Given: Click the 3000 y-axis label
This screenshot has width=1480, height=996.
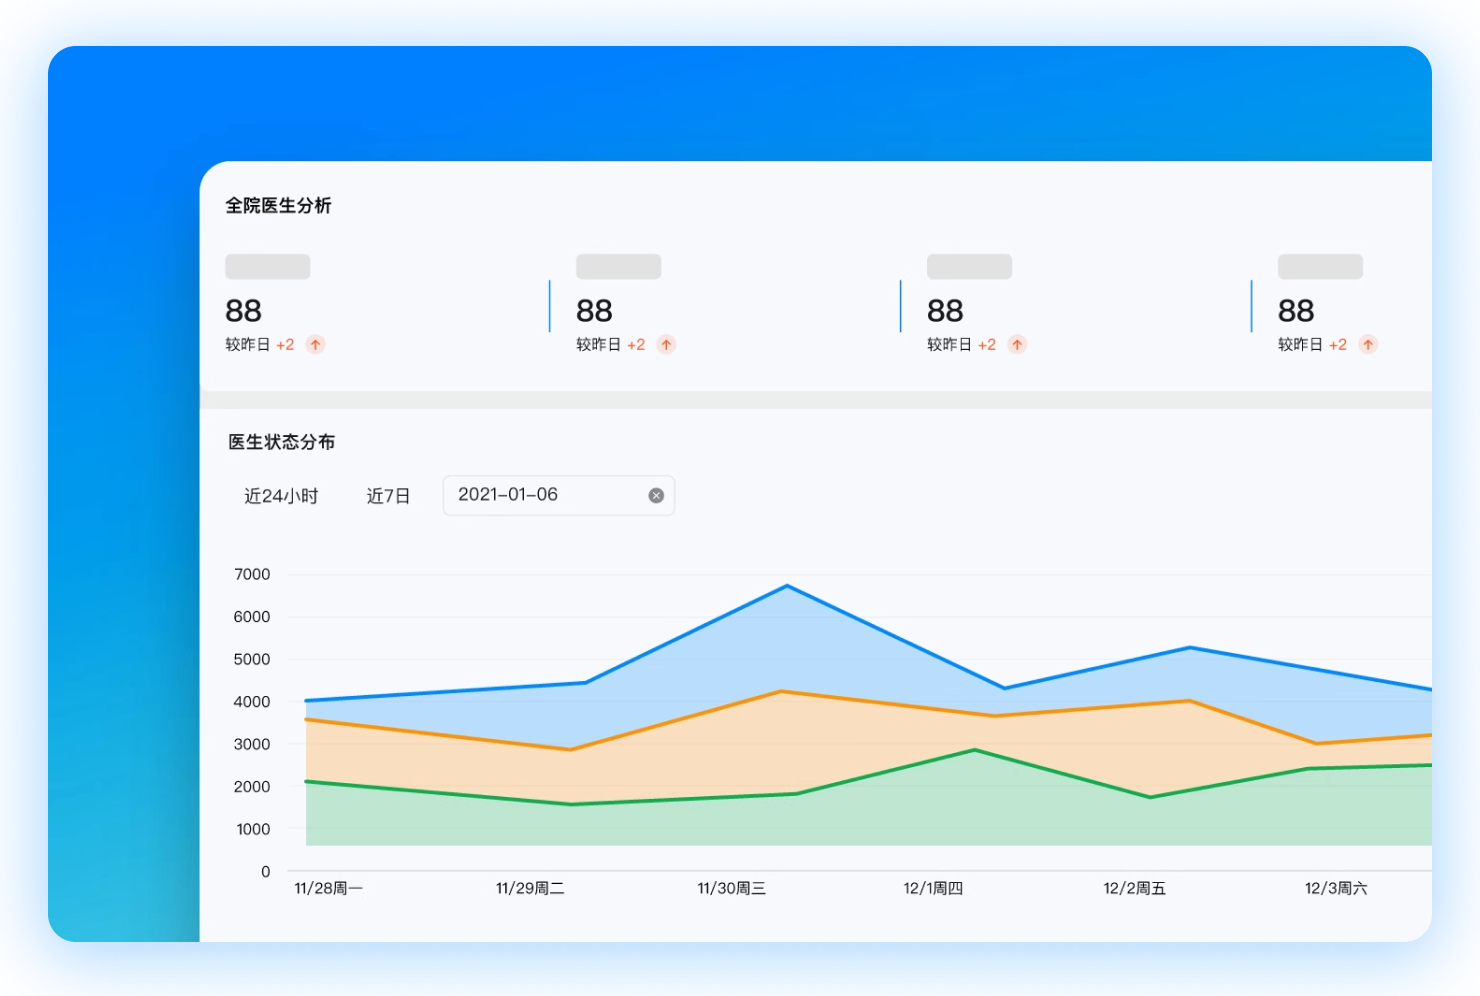Looking at the screenshot, I should pos(252,744).
